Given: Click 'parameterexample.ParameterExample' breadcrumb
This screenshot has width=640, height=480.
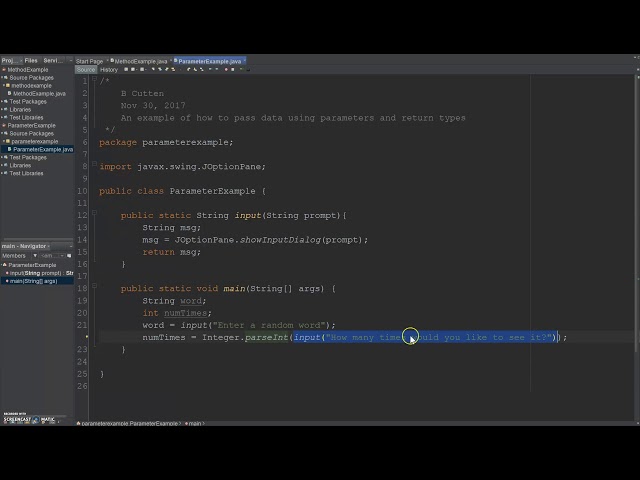Looking at the screenshot, I should (130, 423).
